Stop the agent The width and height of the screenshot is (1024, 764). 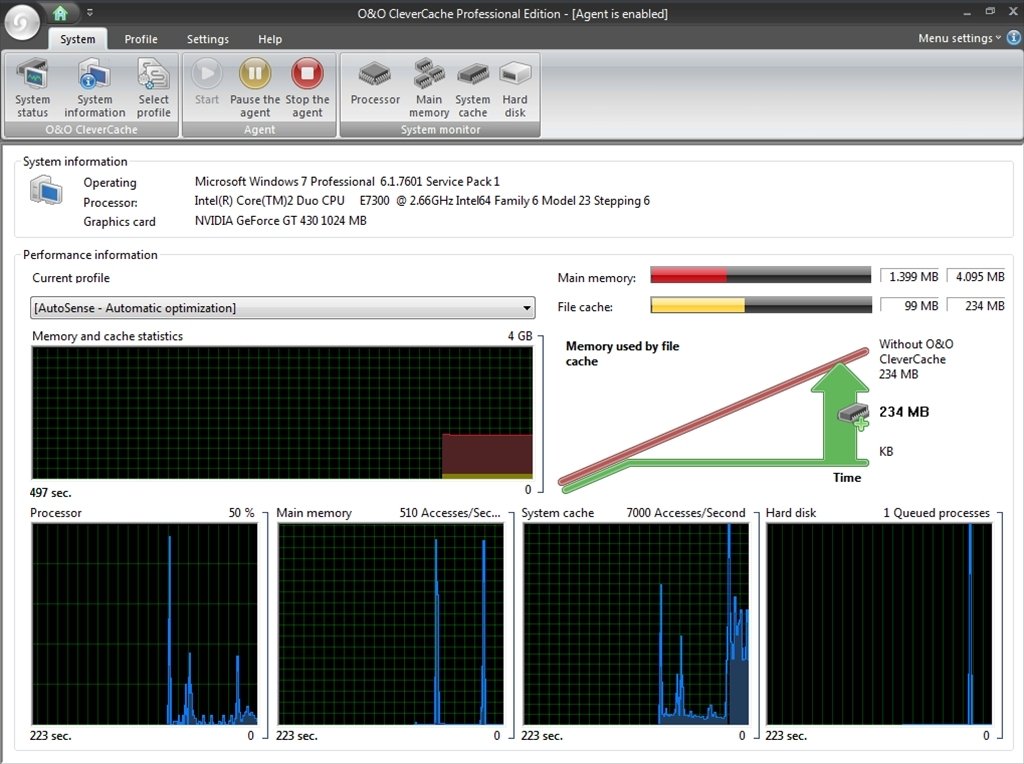pyautogui.click(x=307, y=88)
